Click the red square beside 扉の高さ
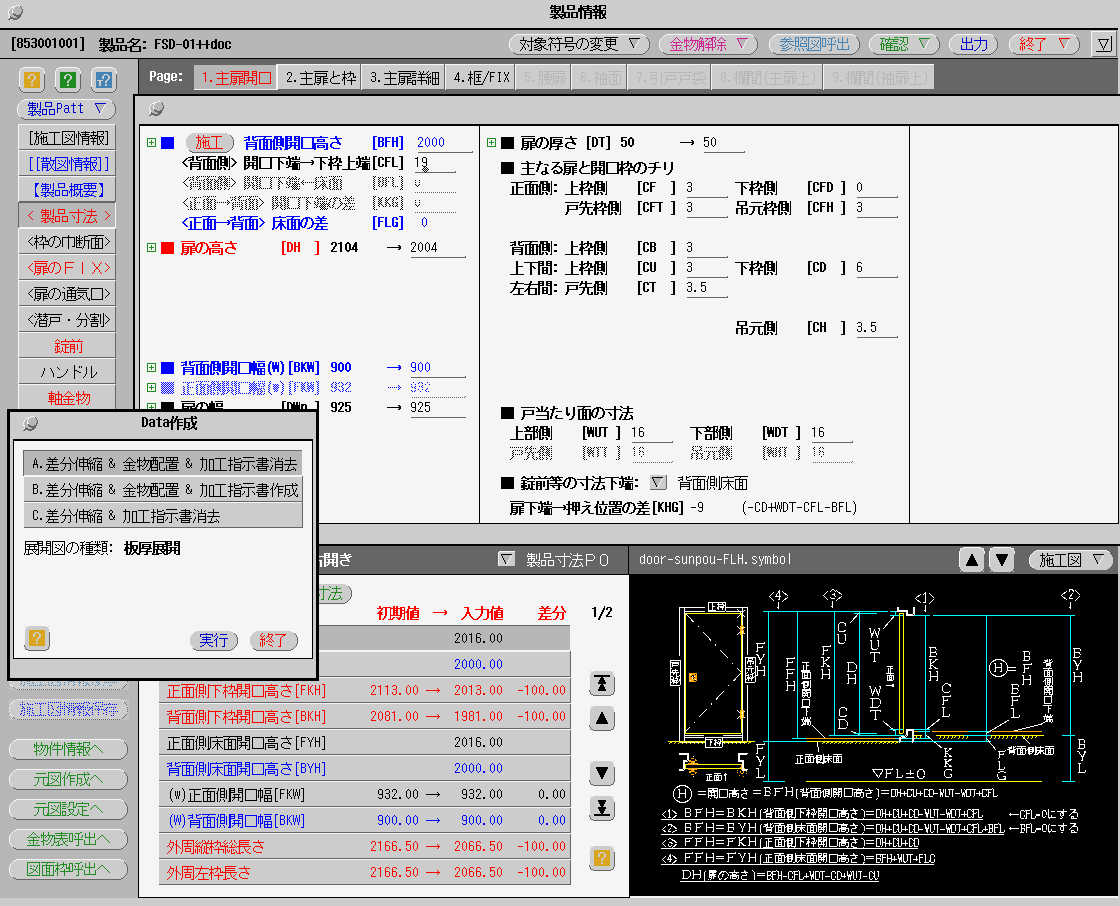 [x=168, y=248]
